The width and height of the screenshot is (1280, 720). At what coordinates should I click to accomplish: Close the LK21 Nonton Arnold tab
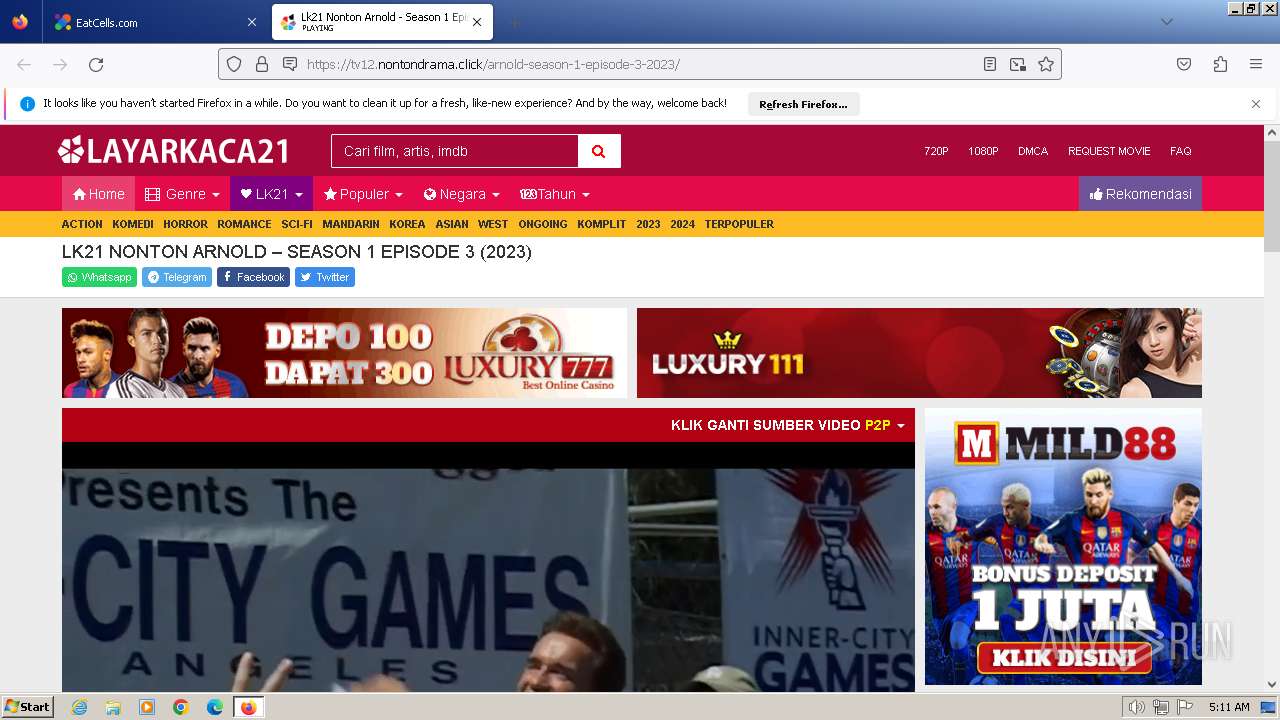pos(477,22)
